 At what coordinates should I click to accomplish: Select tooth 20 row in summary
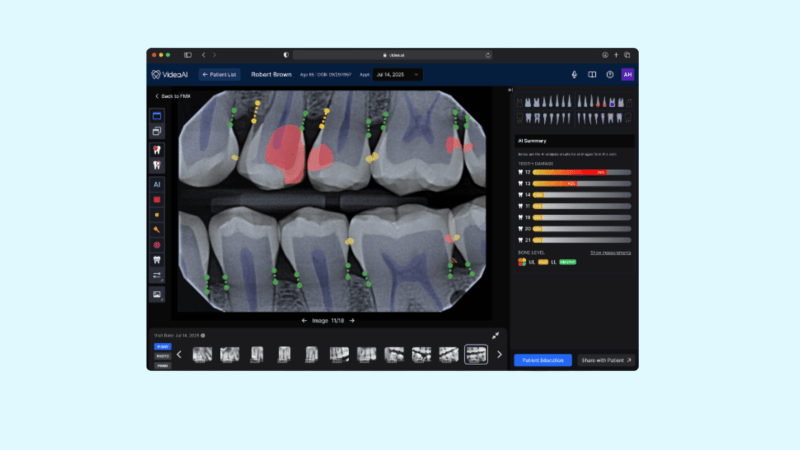(574, 229)
